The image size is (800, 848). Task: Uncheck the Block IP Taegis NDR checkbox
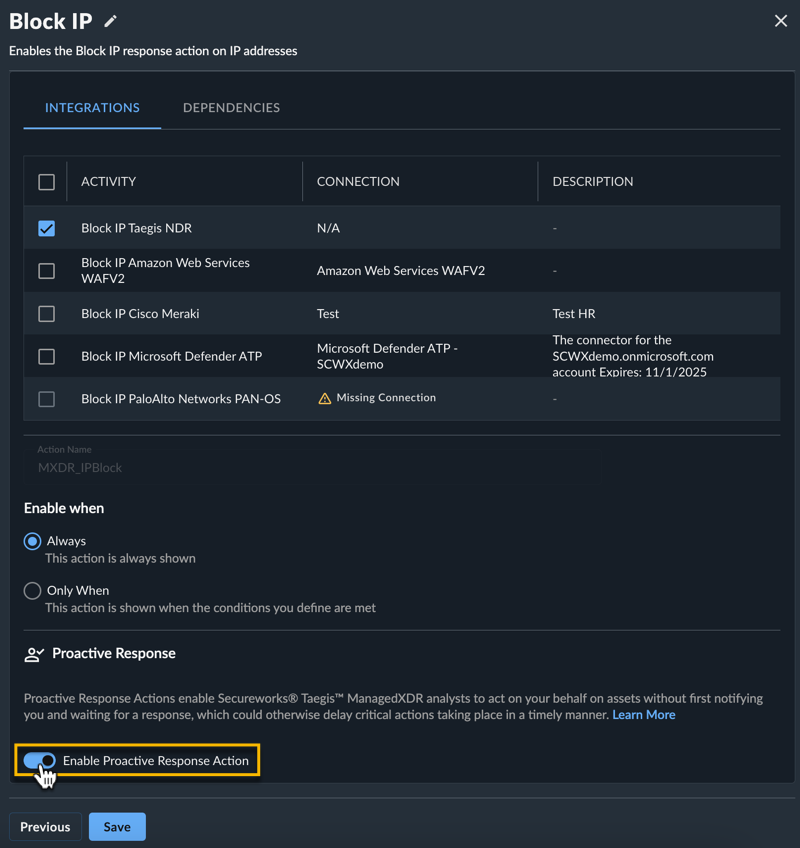47,228
